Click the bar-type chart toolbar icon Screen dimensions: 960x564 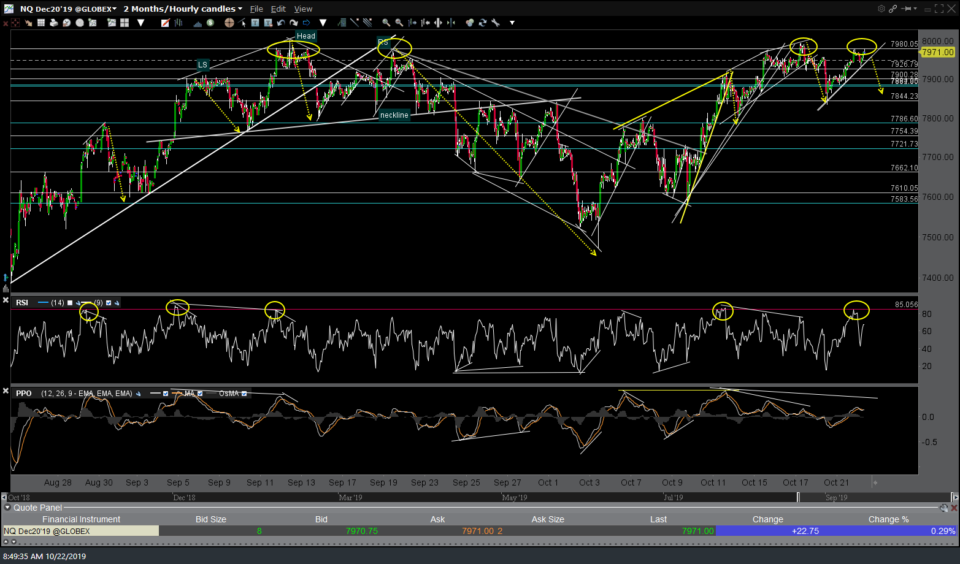[x=178, y=23]
